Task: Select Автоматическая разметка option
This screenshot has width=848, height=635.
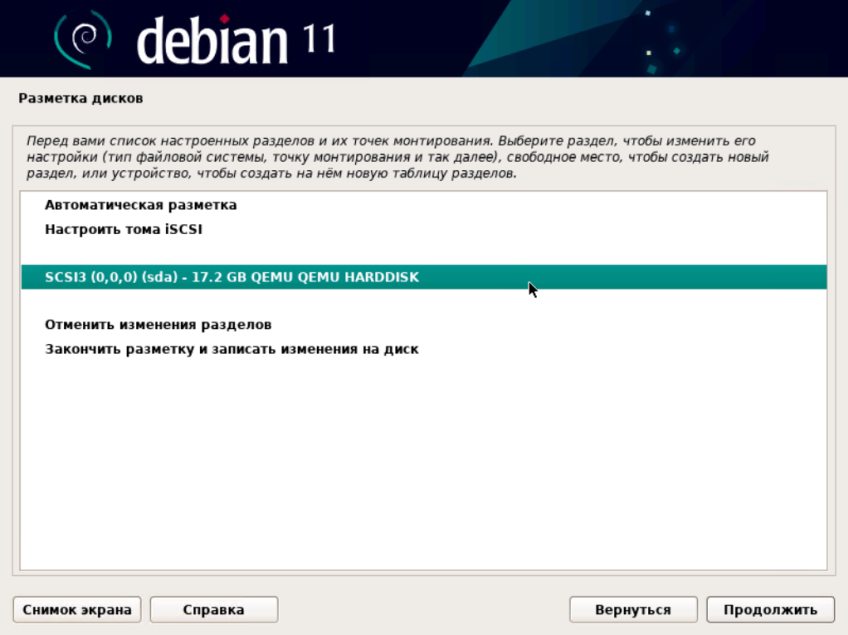Action: (424, 205)
